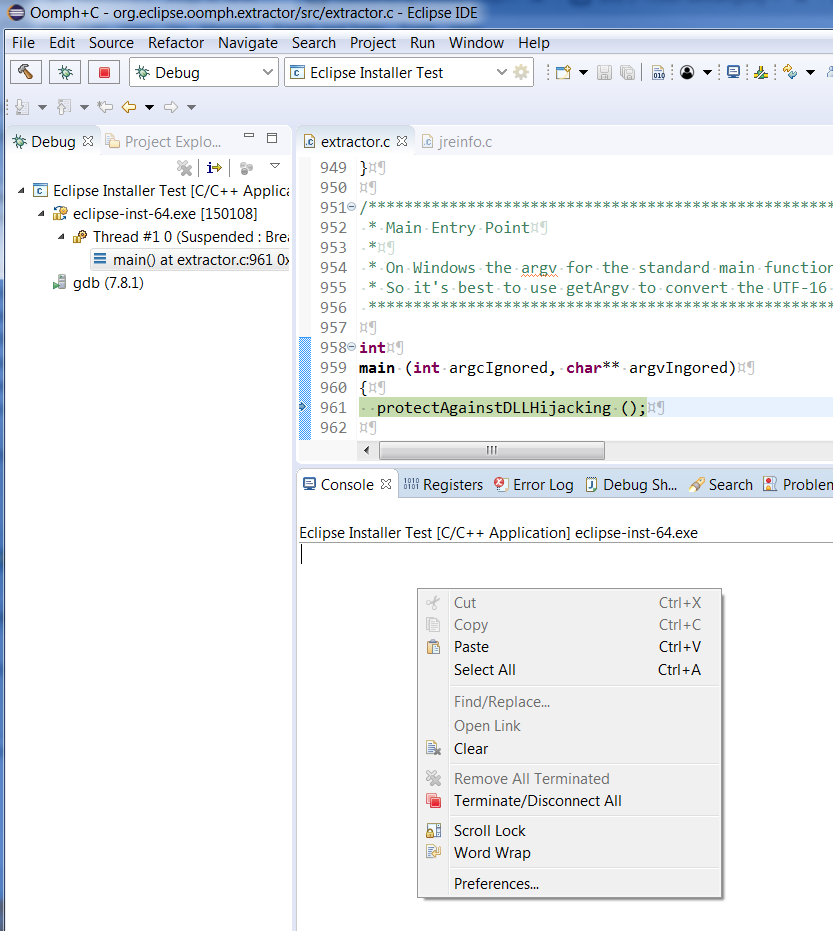
Task: Click the Build hammer icon in toolbar
Action: (26, 73)
